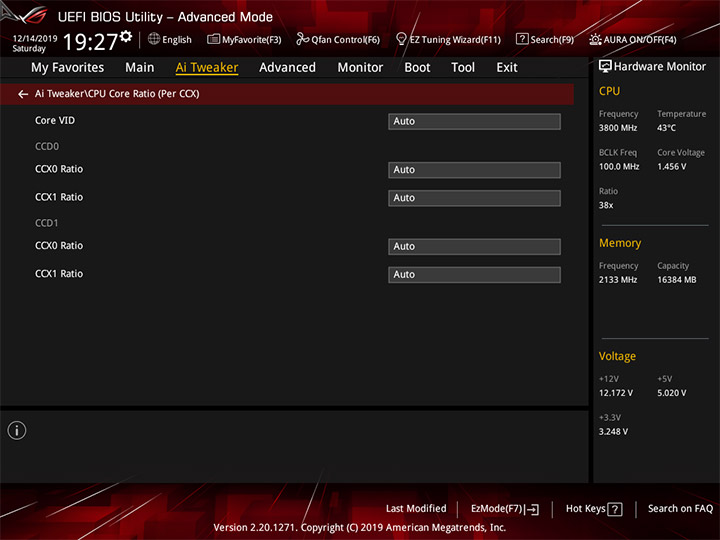Click the globe language icon
Viewport: 720px width, 540px height.
[154, 39]
